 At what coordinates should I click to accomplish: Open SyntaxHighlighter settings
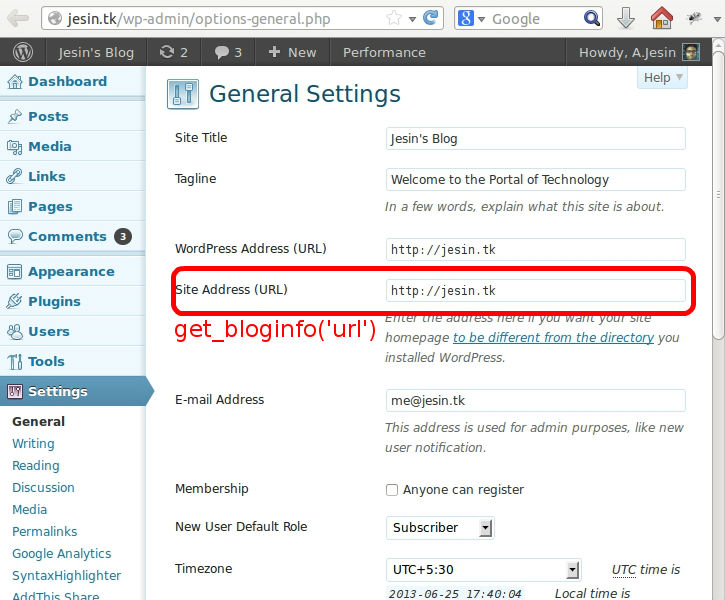[x=66, y=576]
